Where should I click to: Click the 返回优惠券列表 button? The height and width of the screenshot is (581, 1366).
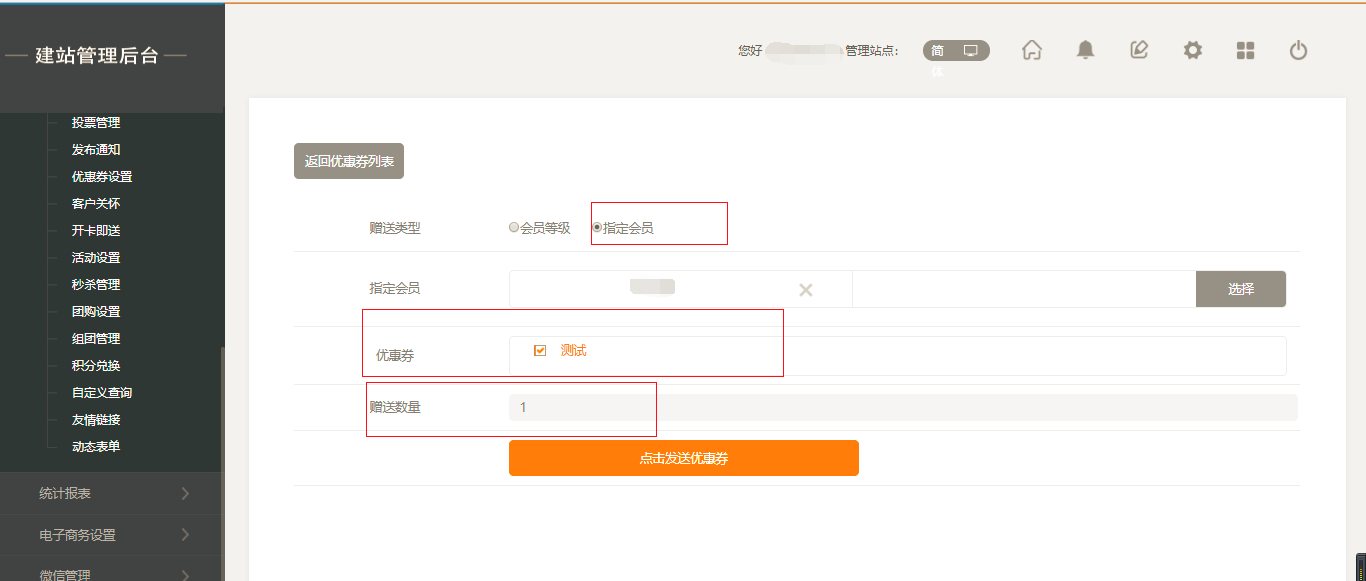[349, 161]
